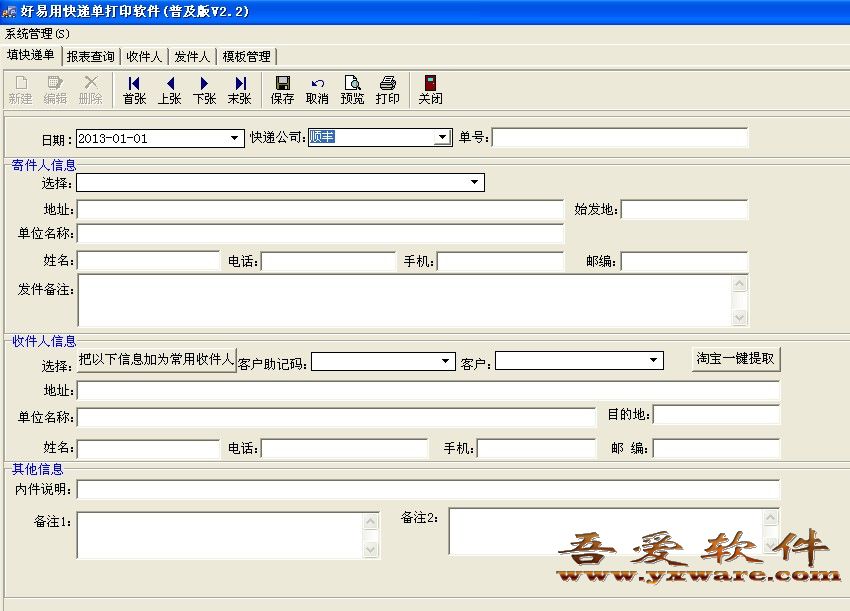
Task: Click the 单号 input field
Action: (620, 138)
